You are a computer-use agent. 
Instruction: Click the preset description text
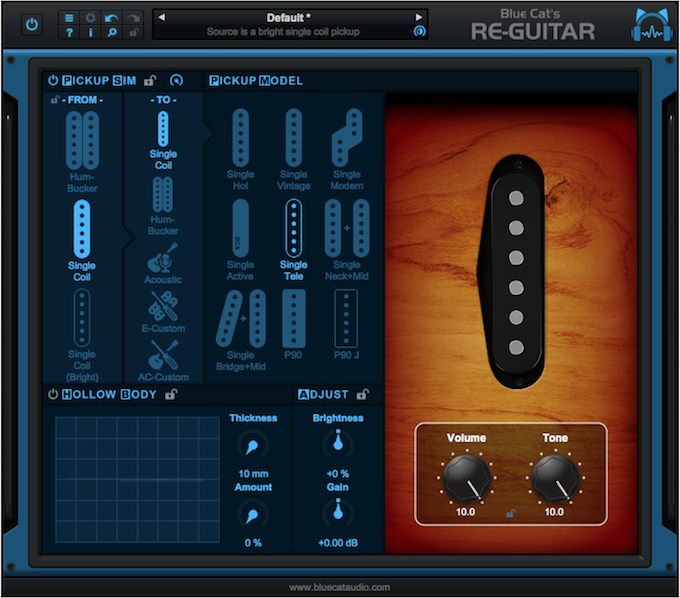click(283, 32)
